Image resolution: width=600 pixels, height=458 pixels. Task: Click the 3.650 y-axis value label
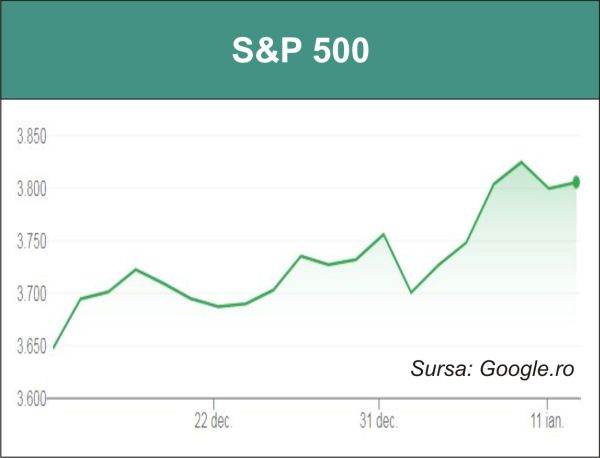[x=32, y=347]
